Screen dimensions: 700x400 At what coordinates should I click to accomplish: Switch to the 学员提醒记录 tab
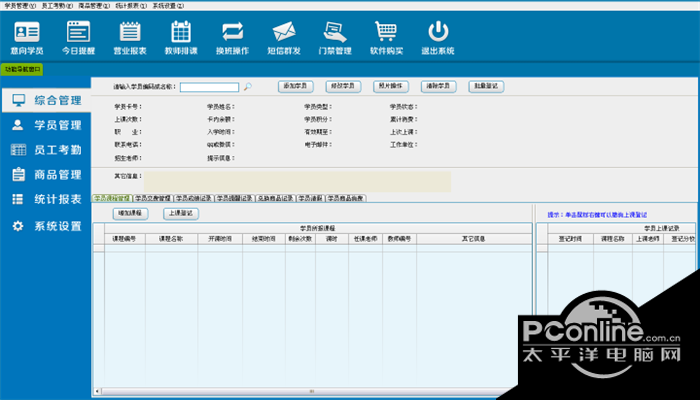pos(235,198)
